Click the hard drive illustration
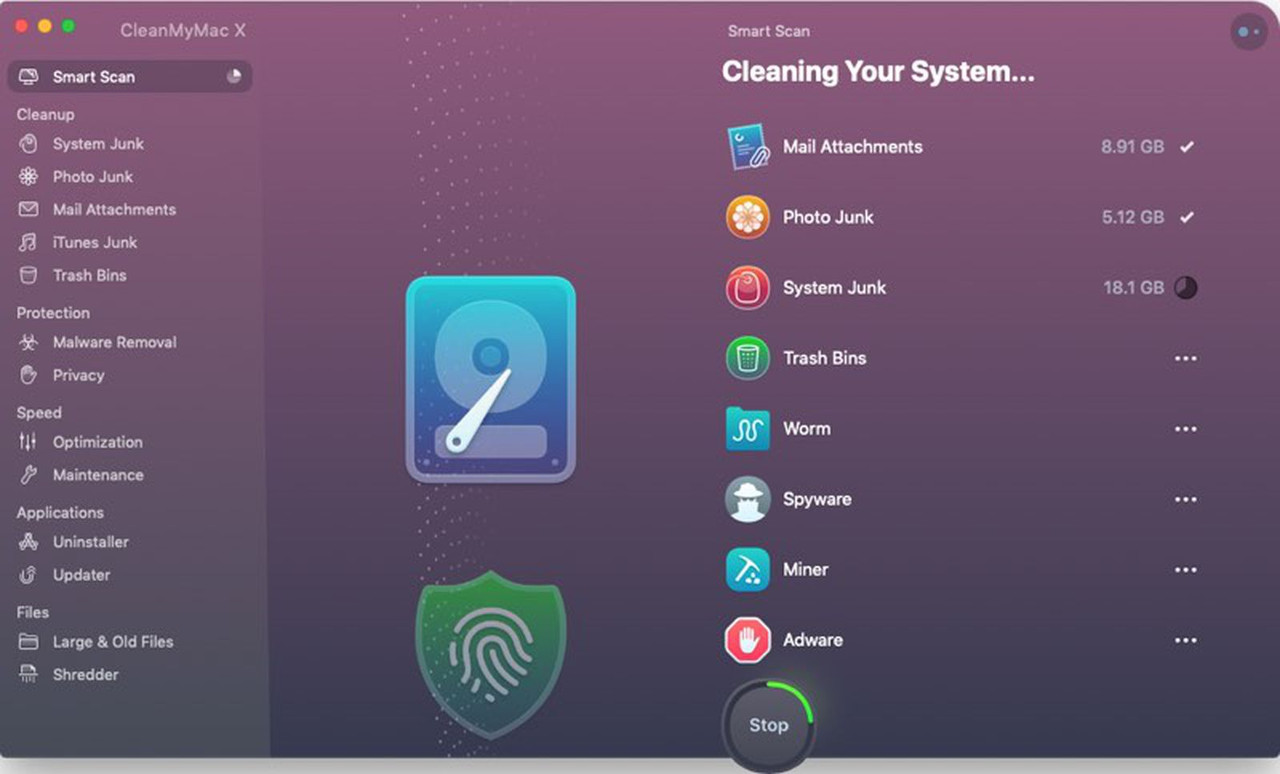This screenshot has width=1280, height=774. 490,380
